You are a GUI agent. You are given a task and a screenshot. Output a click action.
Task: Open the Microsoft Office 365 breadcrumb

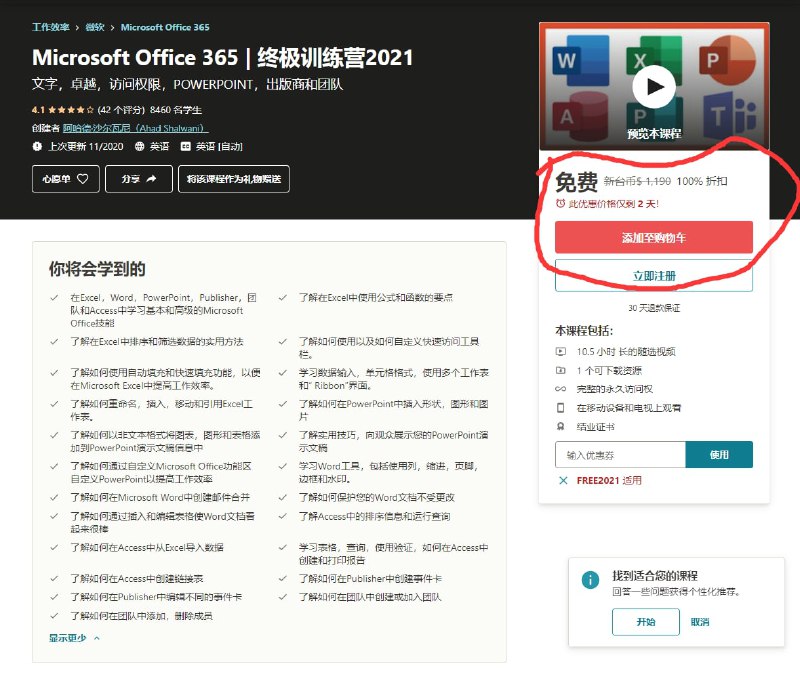165,27
